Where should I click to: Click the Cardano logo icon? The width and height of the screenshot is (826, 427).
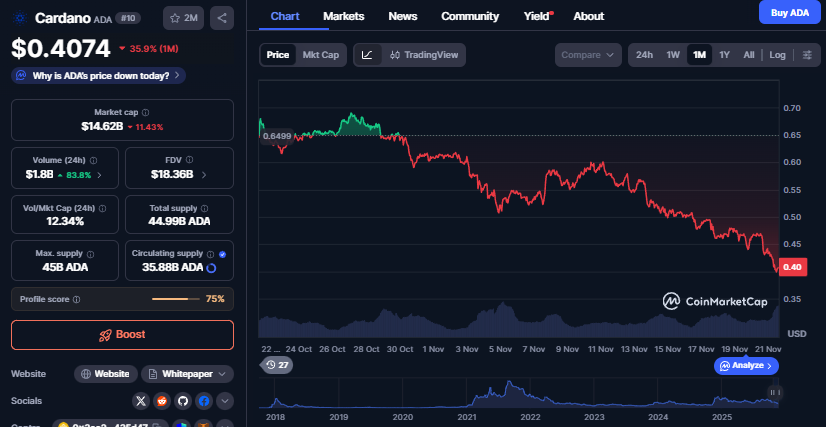point(21,18)
